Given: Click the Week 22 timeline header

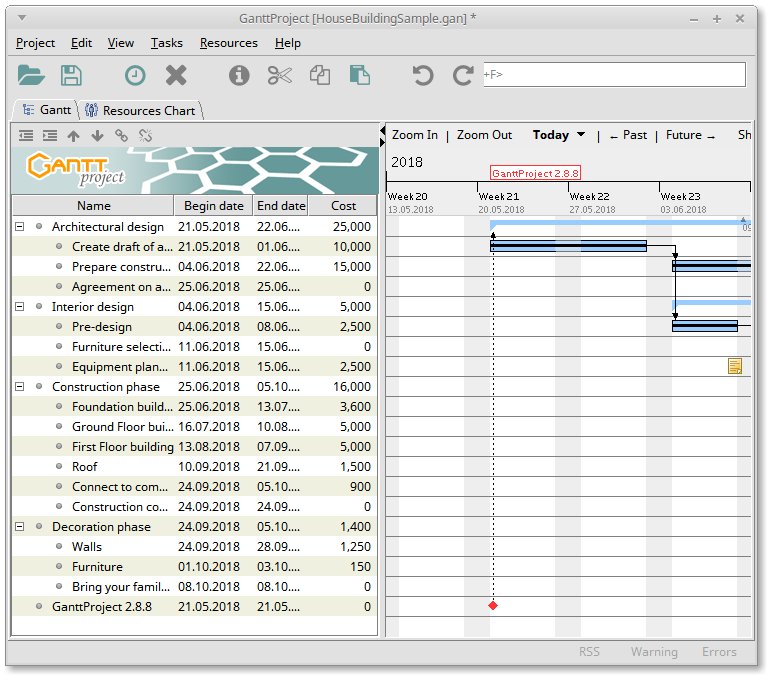Looking at the screenshot, I should click(x=589, y=197).
